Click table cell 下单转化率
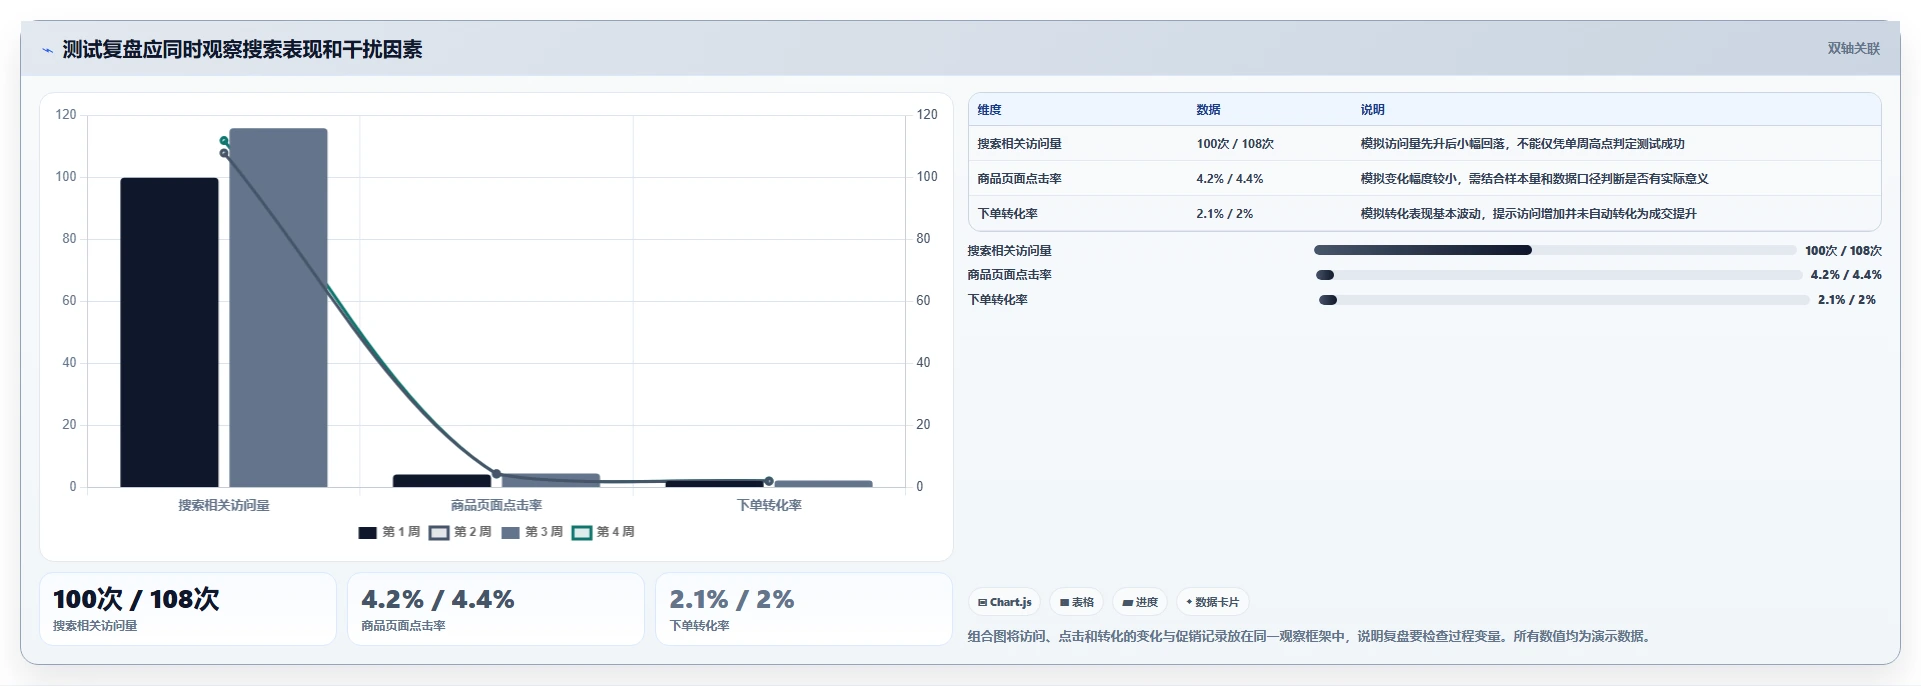Image resolution: width=1921 pixels, height=686 pixels. pyautogui.click(x=1007, y=214)
